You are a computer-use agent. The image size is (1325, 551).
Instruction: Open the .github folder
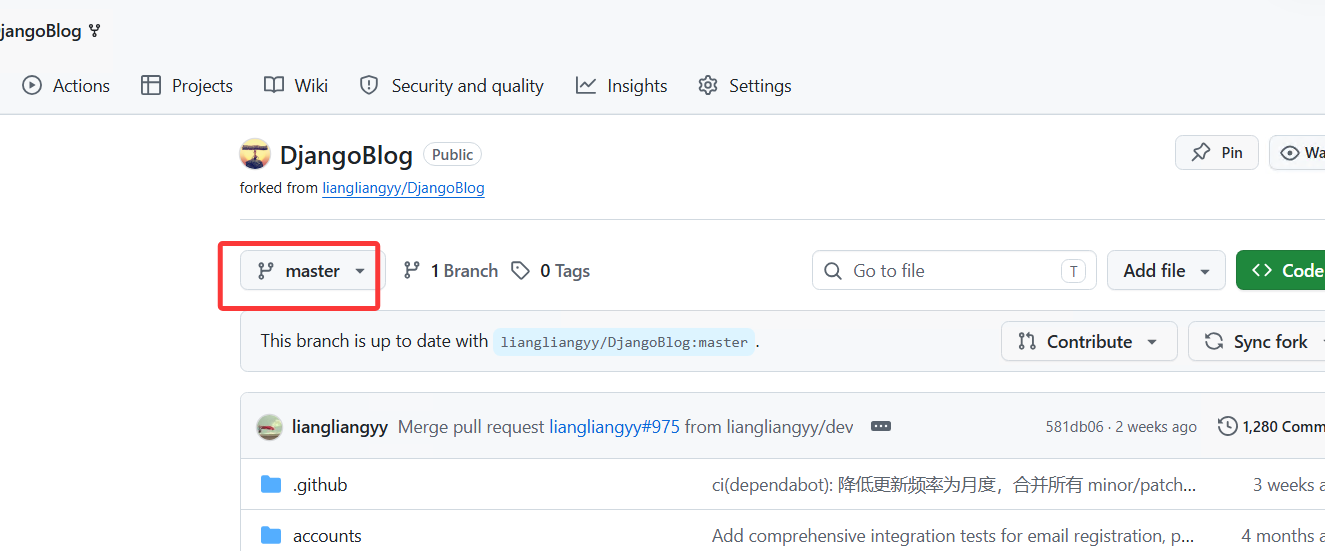(320, 485)
